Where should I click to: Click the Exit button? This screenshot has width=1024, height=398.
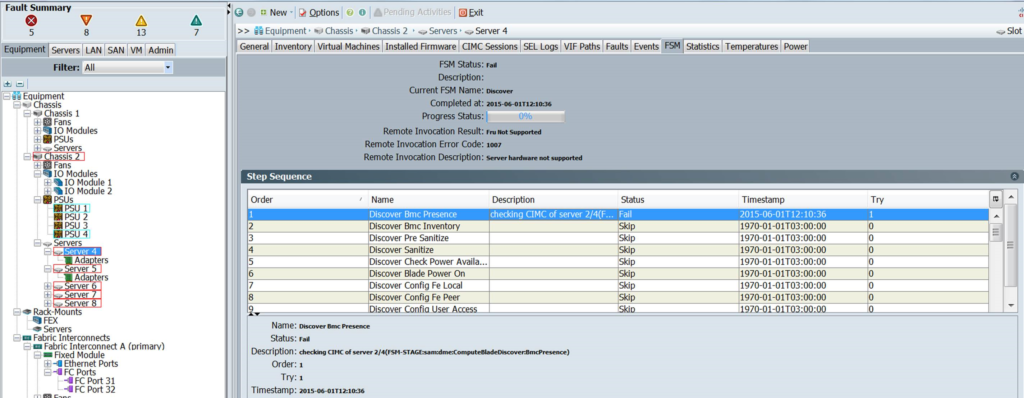(471, 12)
